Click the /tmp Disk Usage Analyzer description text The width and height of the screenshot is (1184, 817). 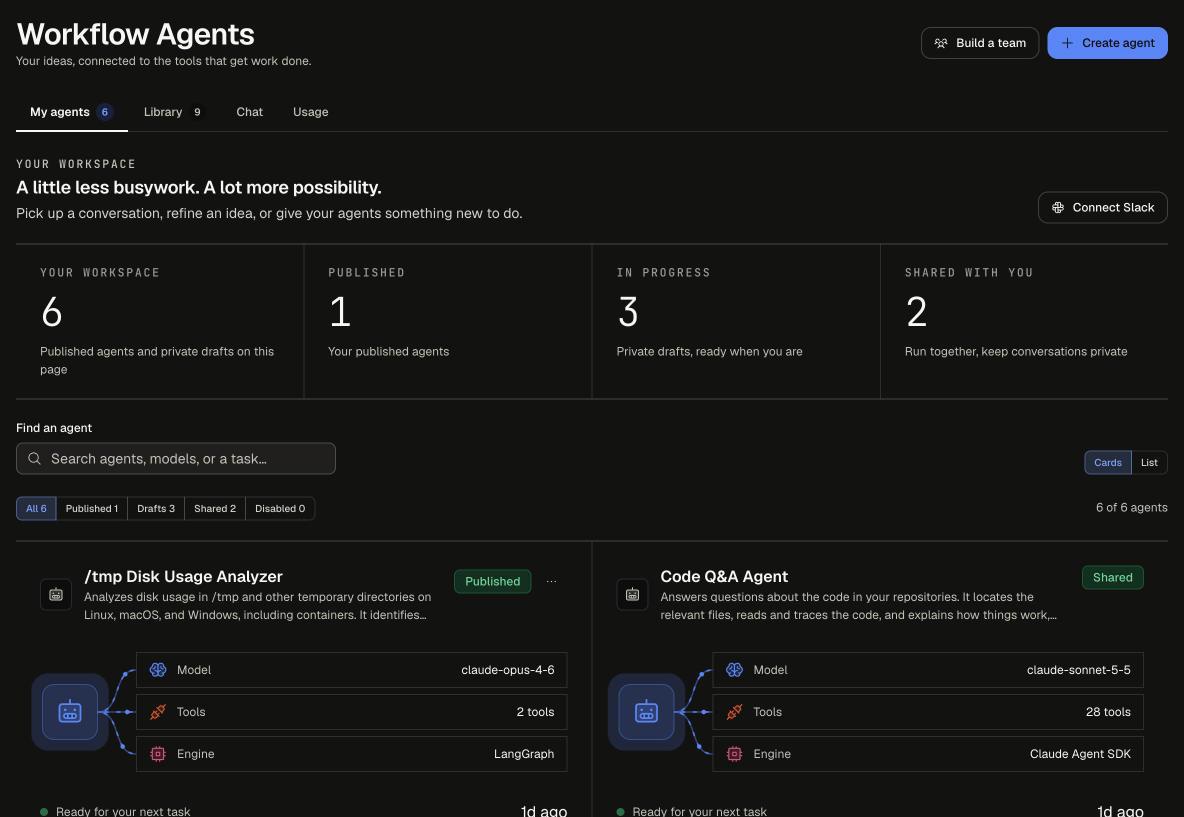click(x=257, y=606)
